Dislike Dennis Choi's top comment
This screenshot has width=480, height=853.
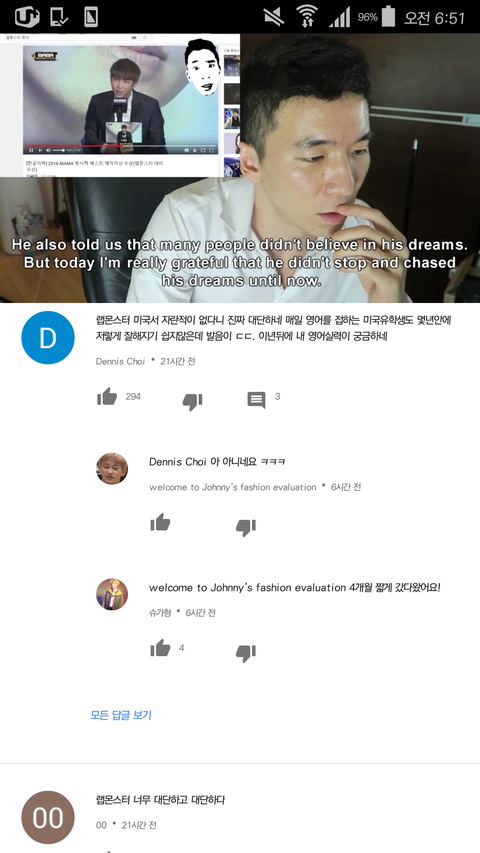click(192, 401)
